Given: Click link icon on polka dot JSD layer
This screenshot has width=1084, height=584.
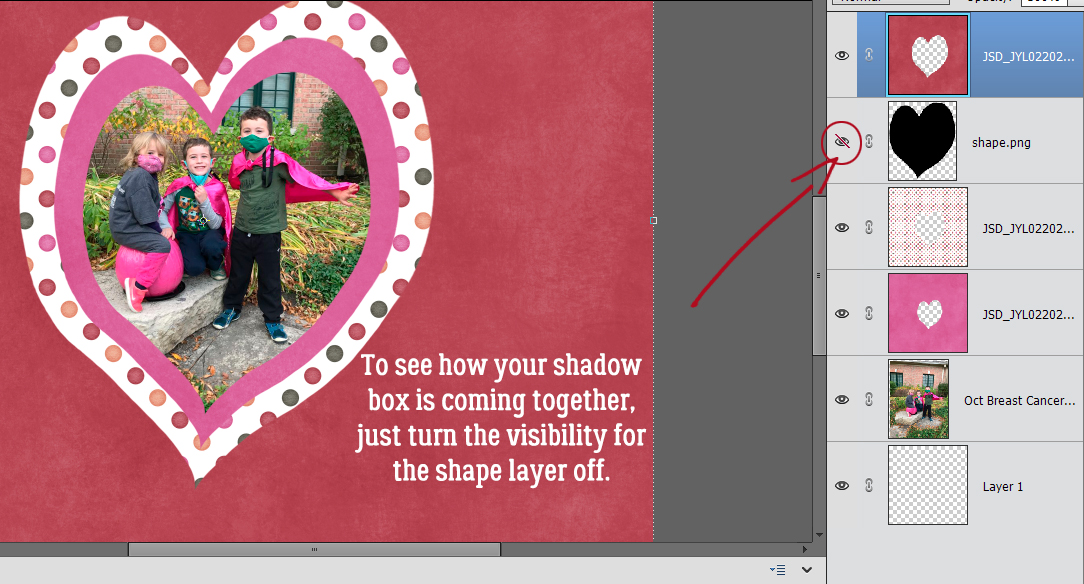Looking at the screenshot, I should (x=869, y=227).
